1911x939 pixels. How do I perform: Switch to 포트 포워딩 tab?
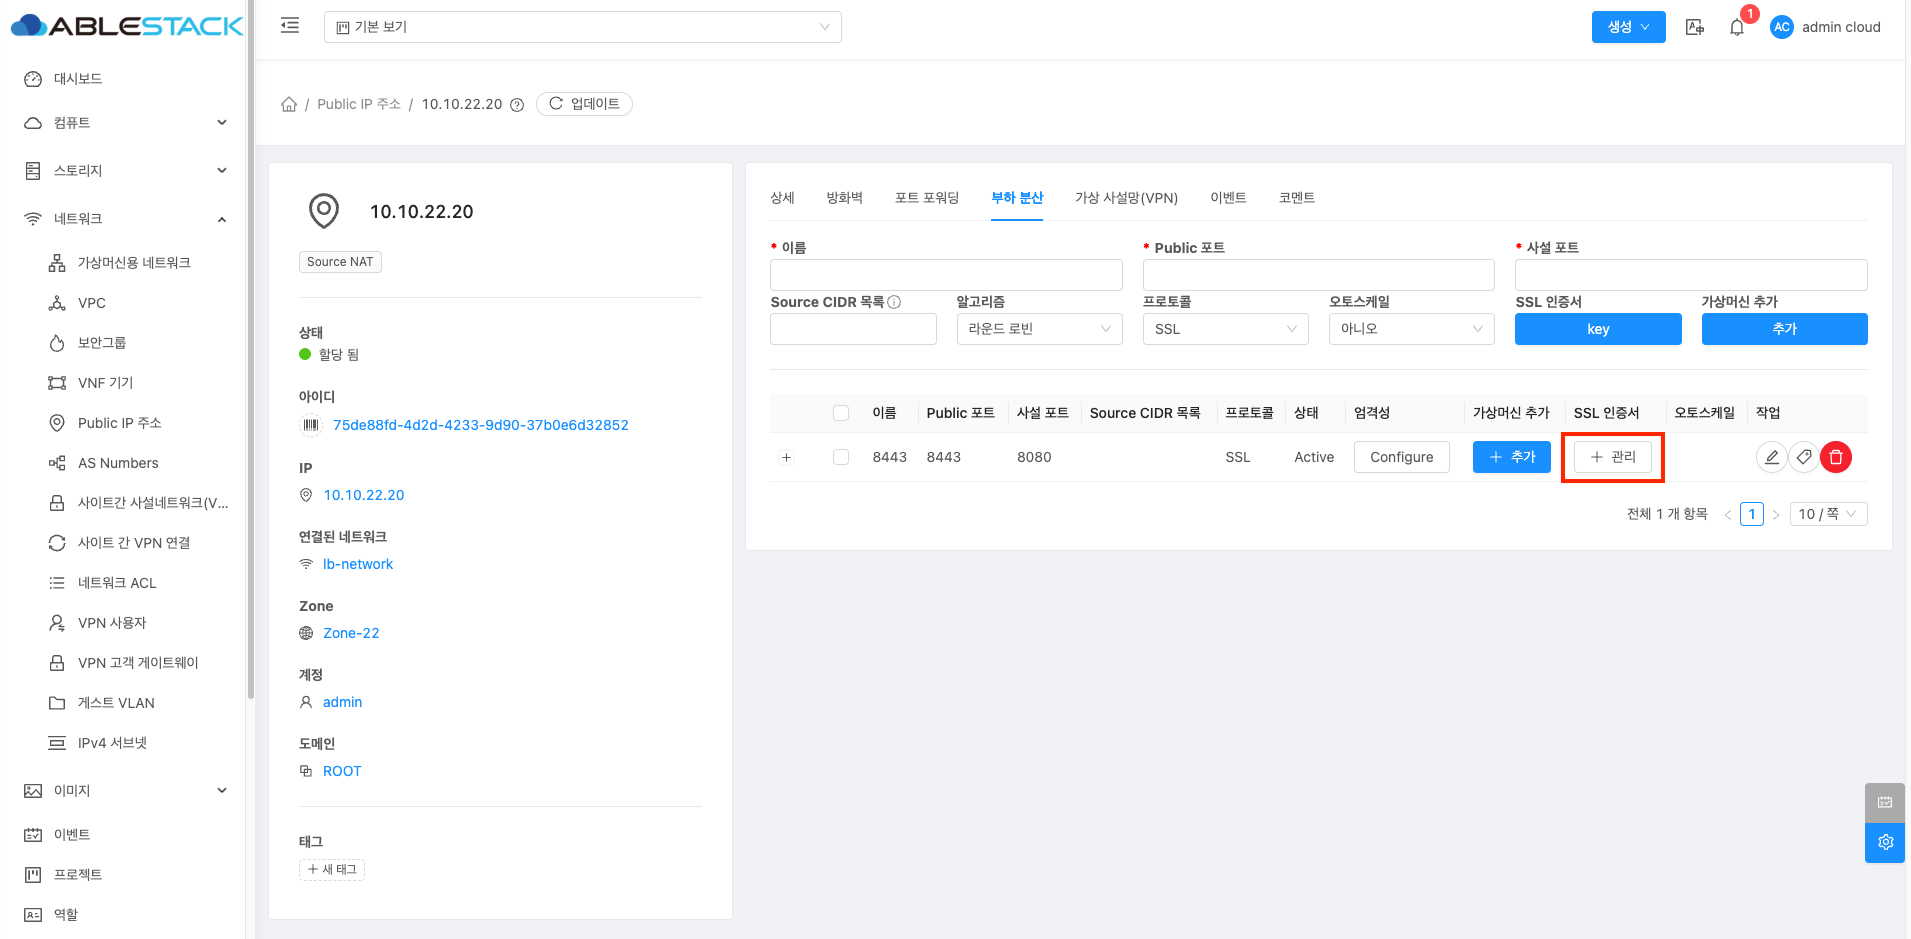927,198
